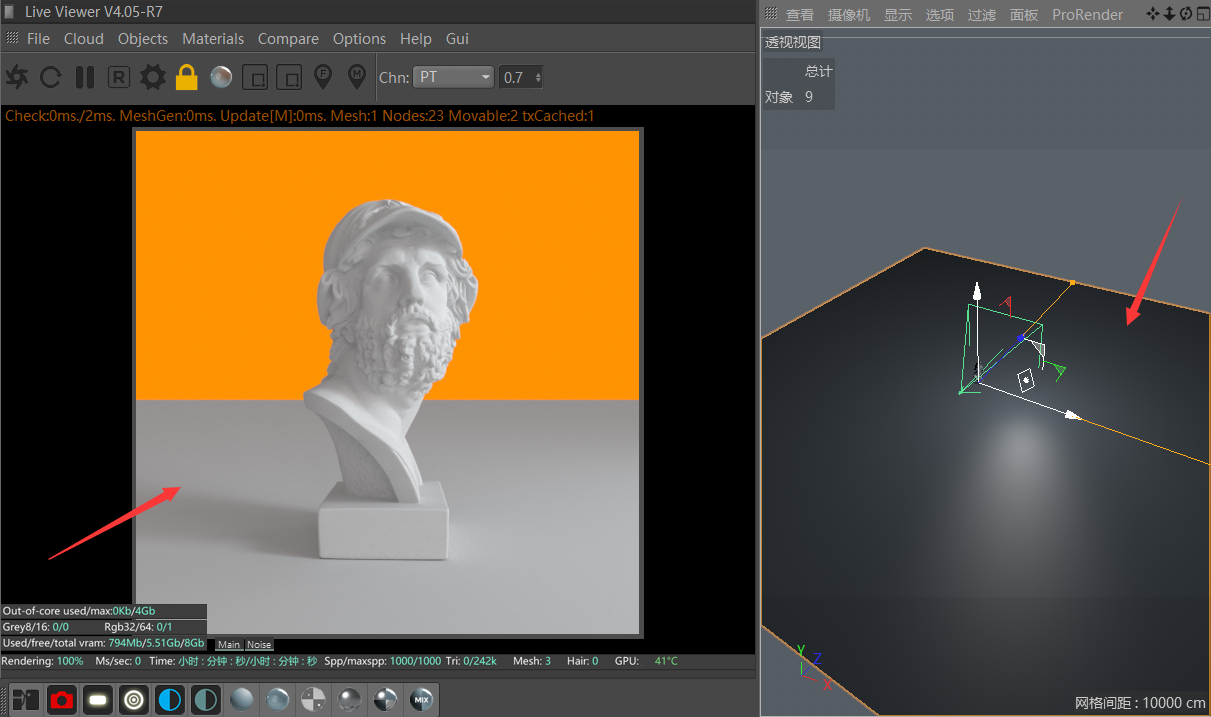Open the Compare menu
Screen dimensions: 1211x717
pos(288,39)
